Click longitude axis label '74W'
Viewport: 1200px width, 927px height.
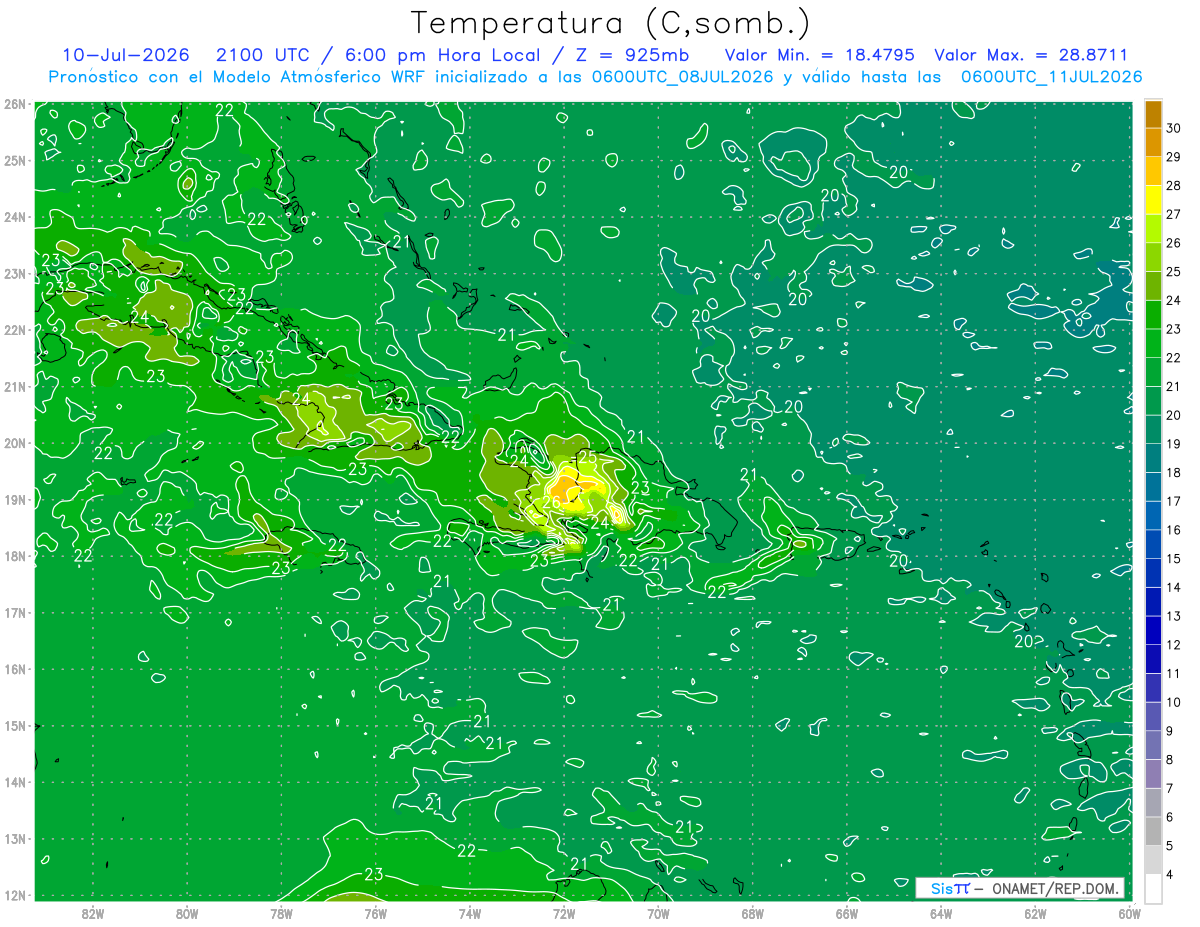point(469,913)
